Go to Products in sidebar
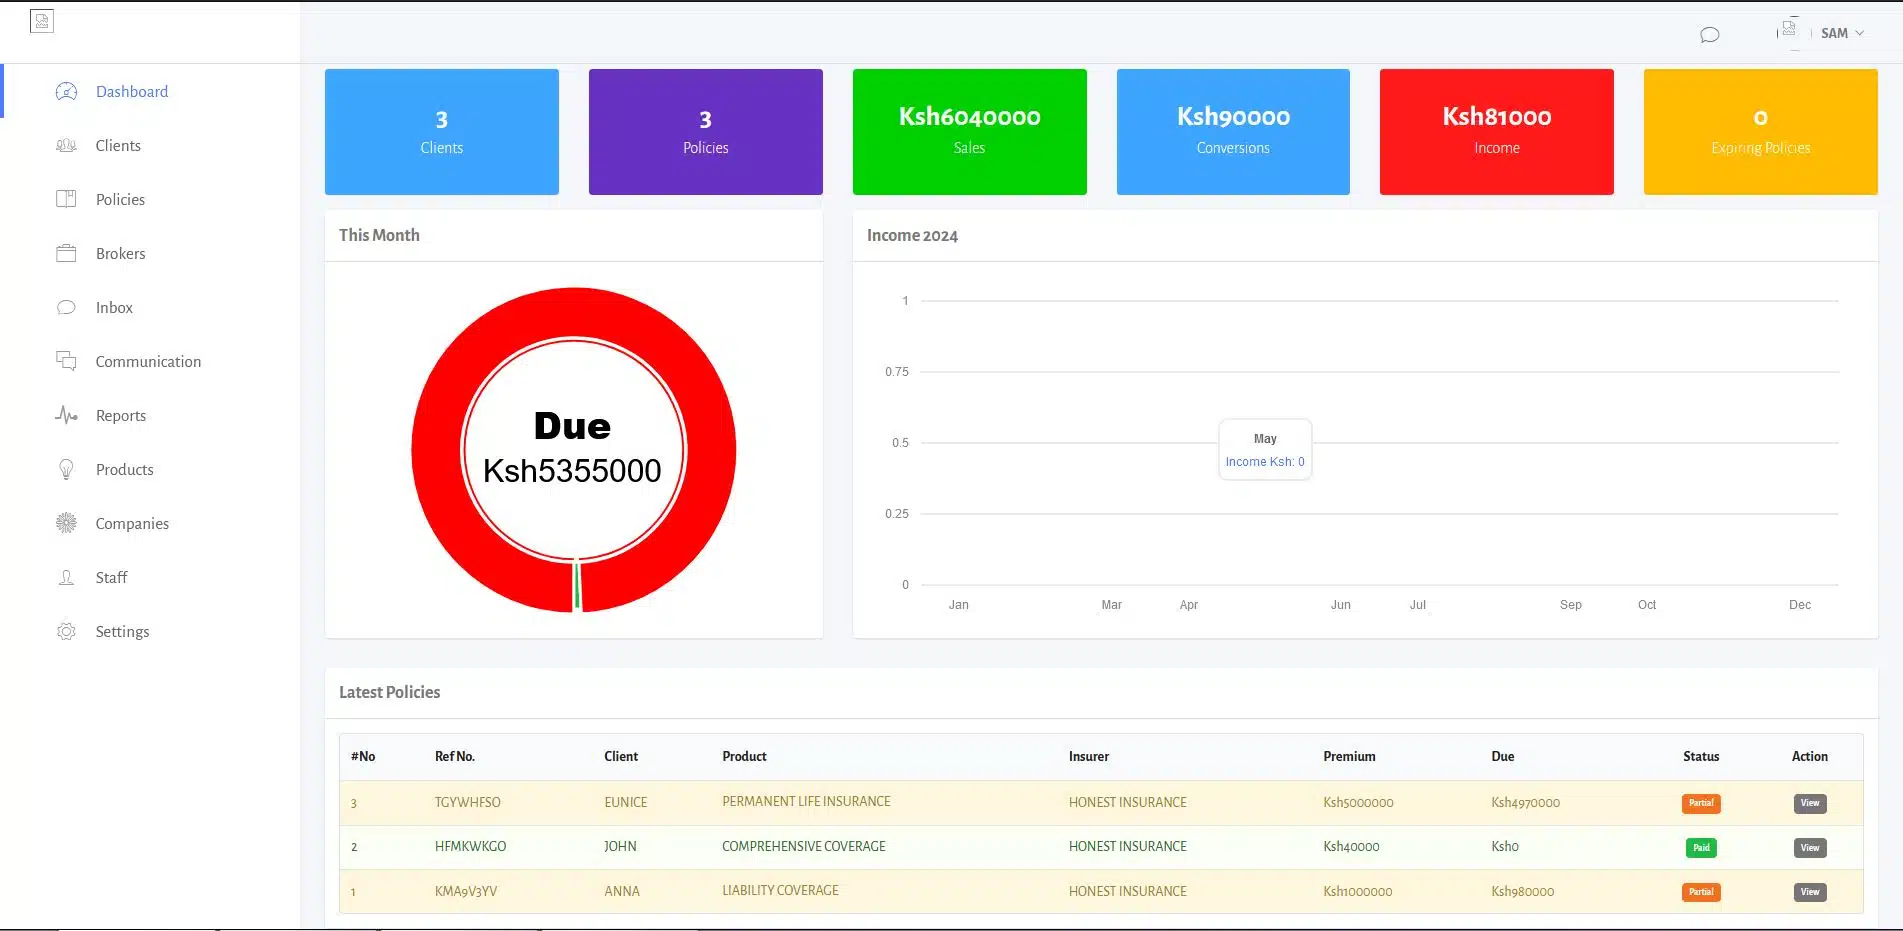The width and height of the screenshot is (1903, 931). click(125, 470)
